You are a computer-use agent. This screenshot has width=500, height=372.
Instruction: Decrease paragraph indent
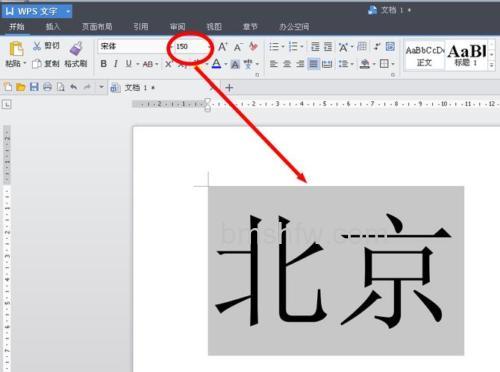[315, 47]
